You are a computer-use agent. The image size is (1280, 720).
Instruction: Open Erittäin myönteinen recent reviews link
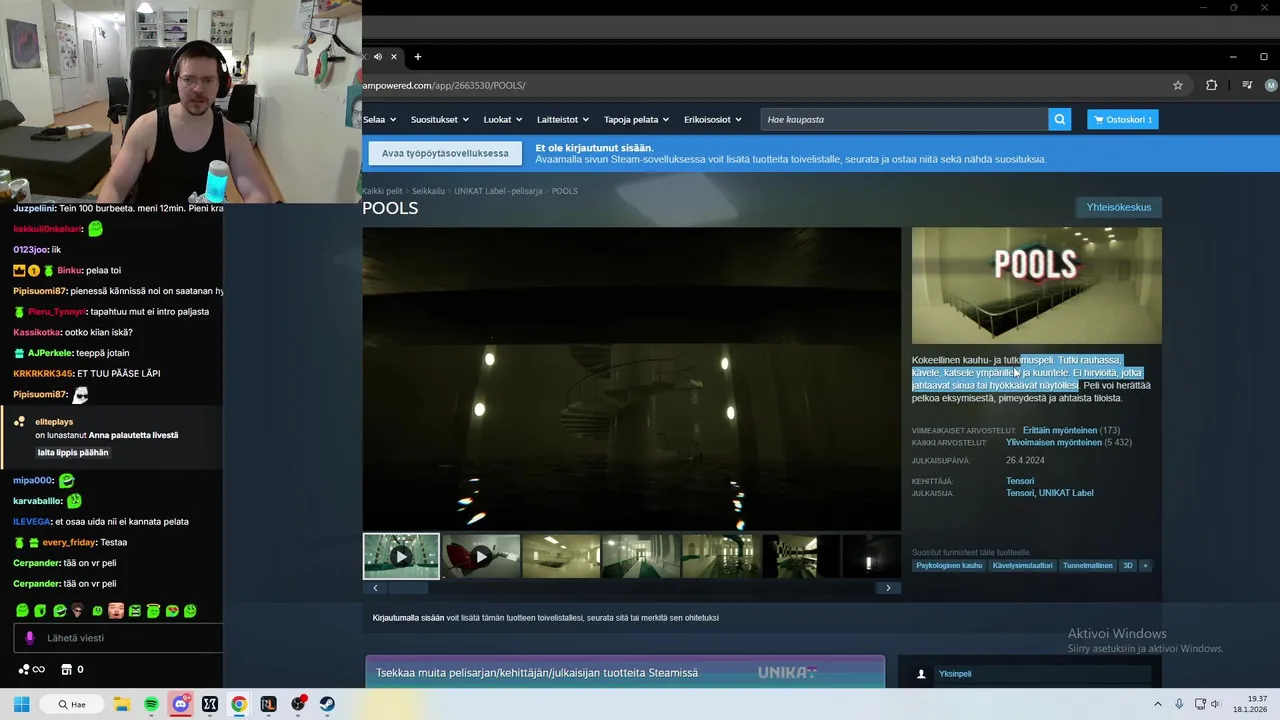click(x=1060, y=430)
